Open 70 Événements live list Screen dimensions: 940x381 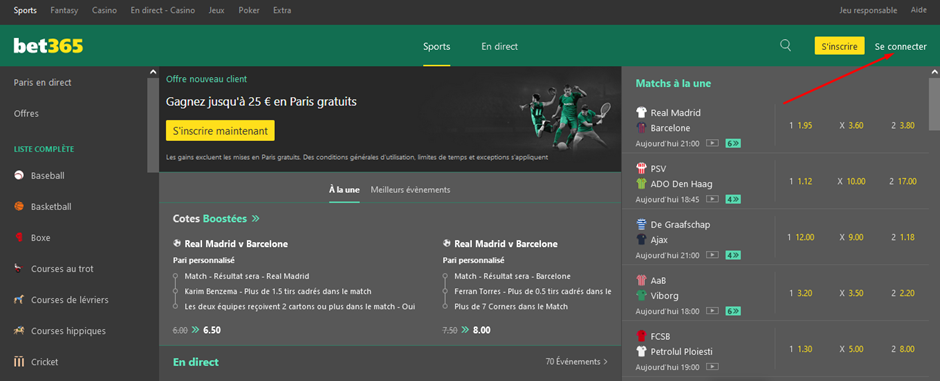pos(576,362)
